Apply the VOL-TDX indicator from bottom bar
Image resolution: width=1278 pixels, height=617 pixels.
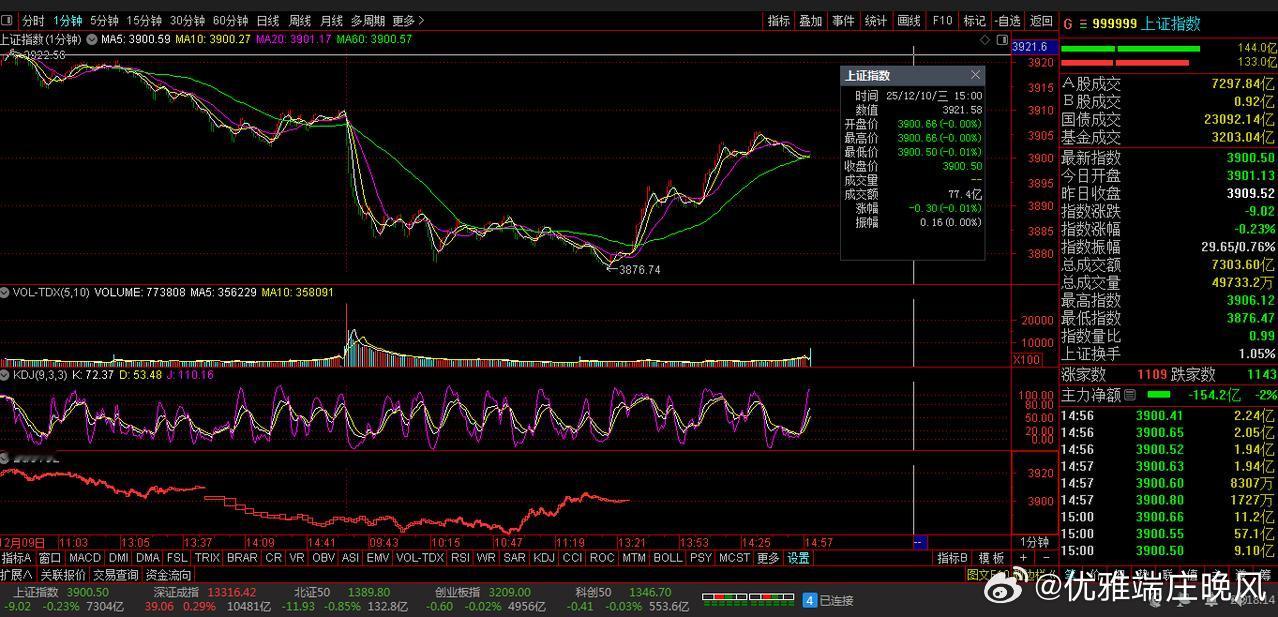click(420, 558)
